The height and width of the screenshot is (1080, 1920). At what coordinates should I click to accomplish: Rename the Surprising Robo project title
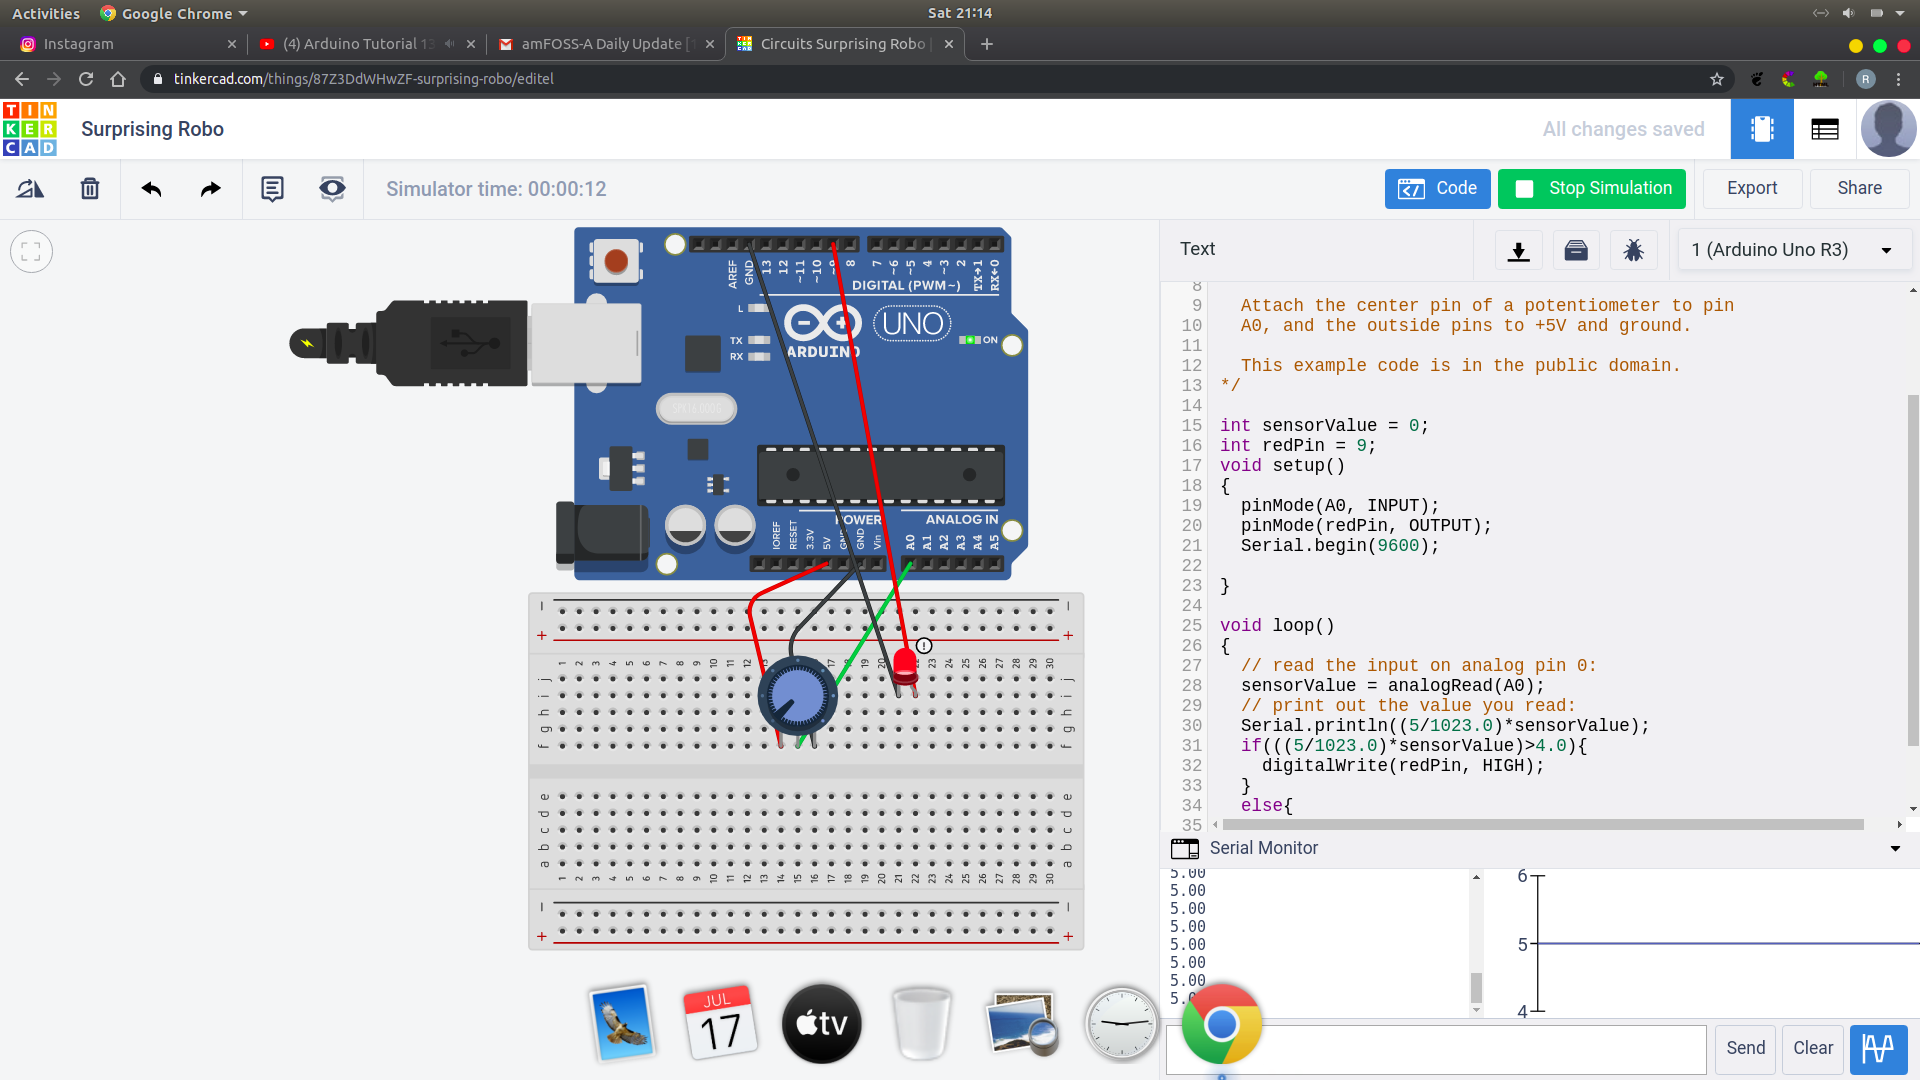[152, 129]
